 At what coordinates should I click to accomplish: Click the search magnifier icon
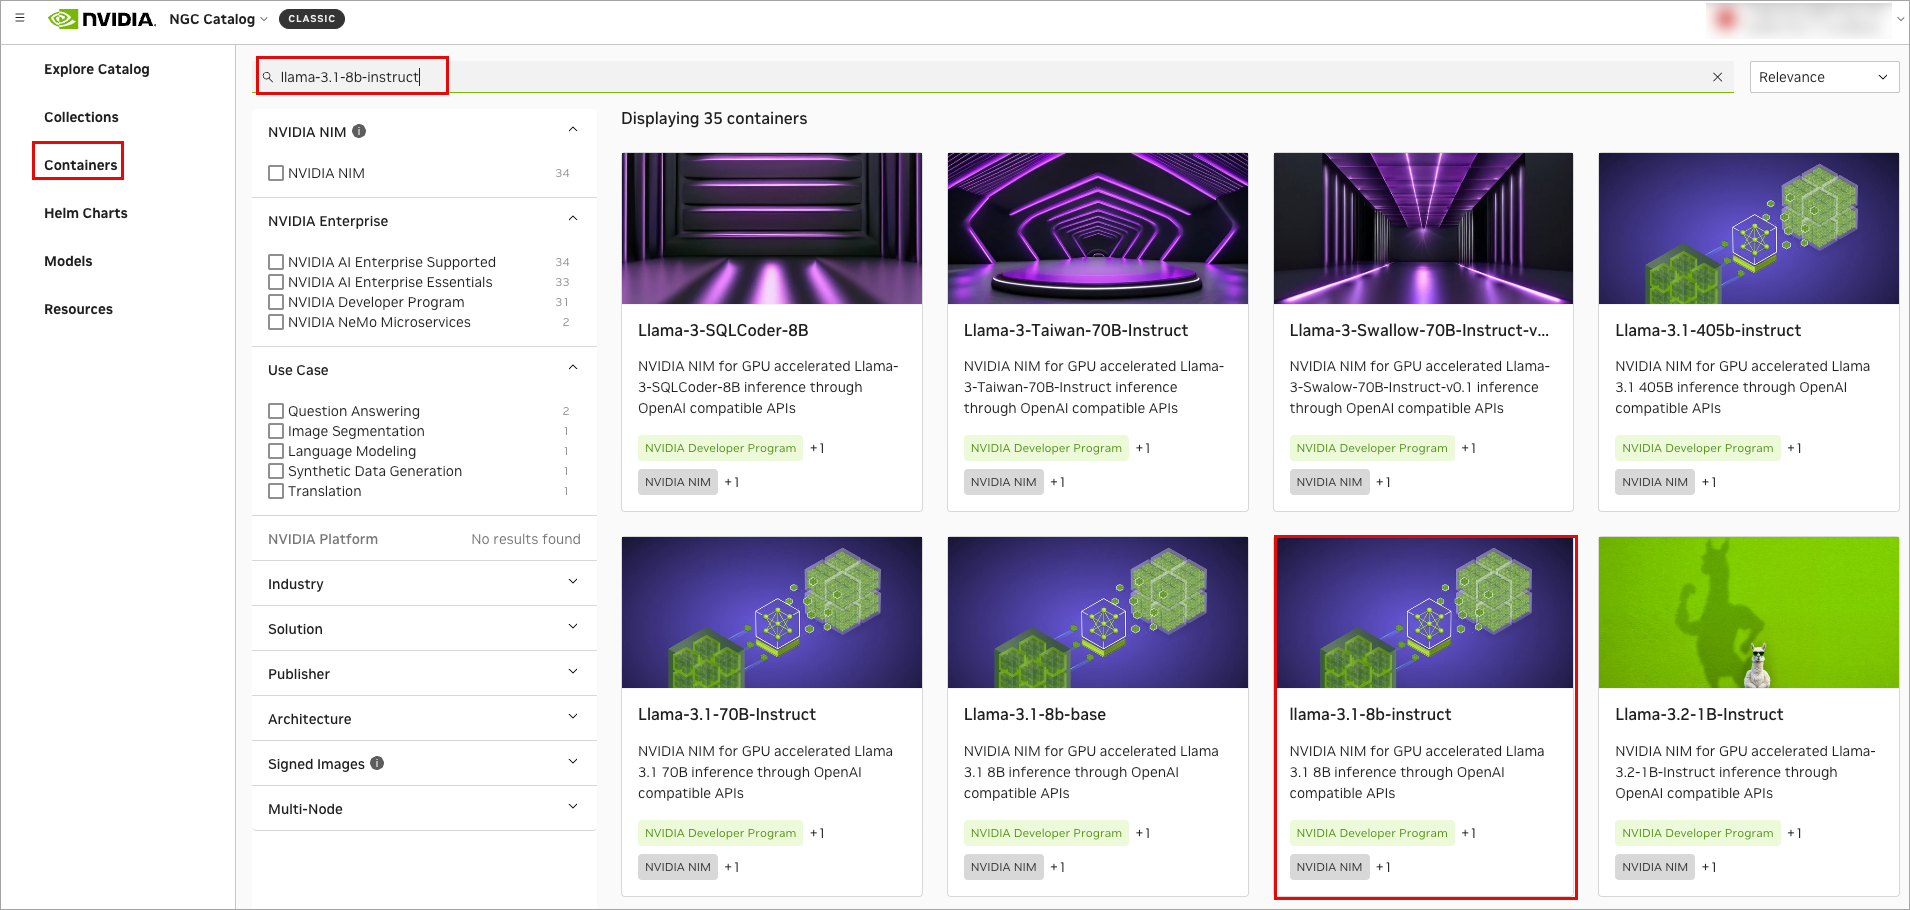pyautogui.click(x=268, y=77)
